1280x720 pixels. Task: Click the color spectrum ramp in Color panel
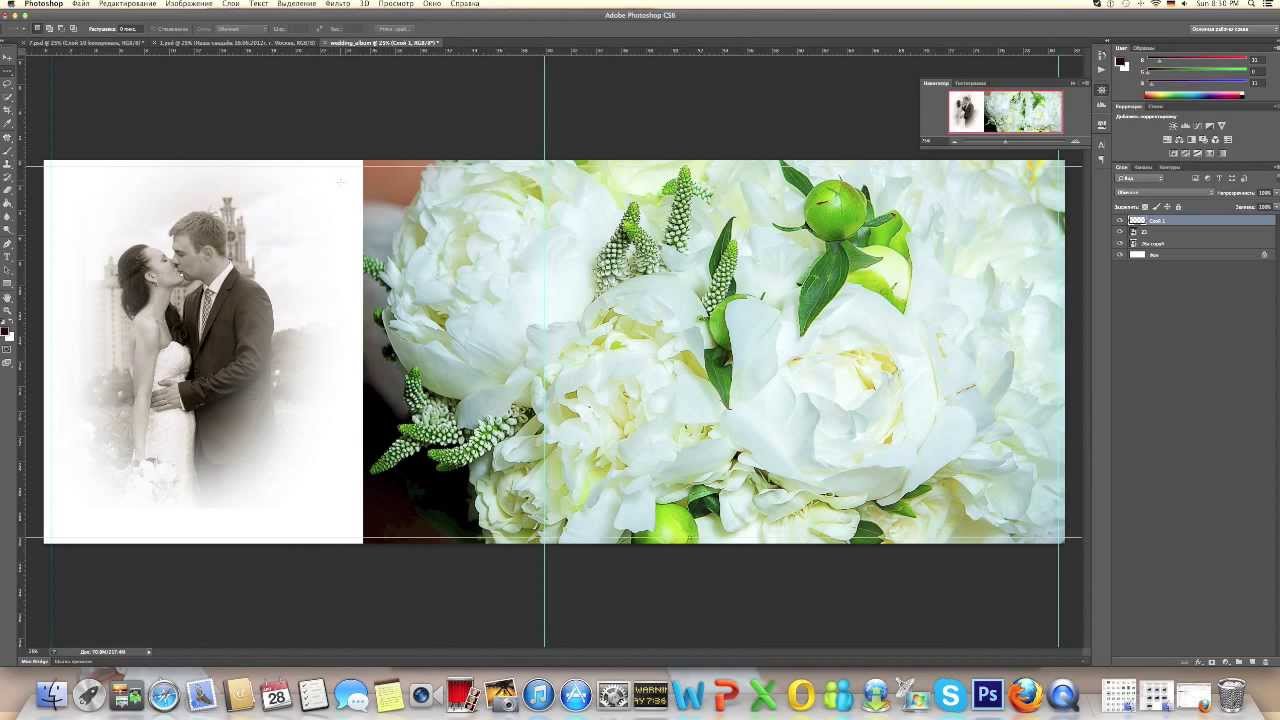click(x=1195, y=95)
